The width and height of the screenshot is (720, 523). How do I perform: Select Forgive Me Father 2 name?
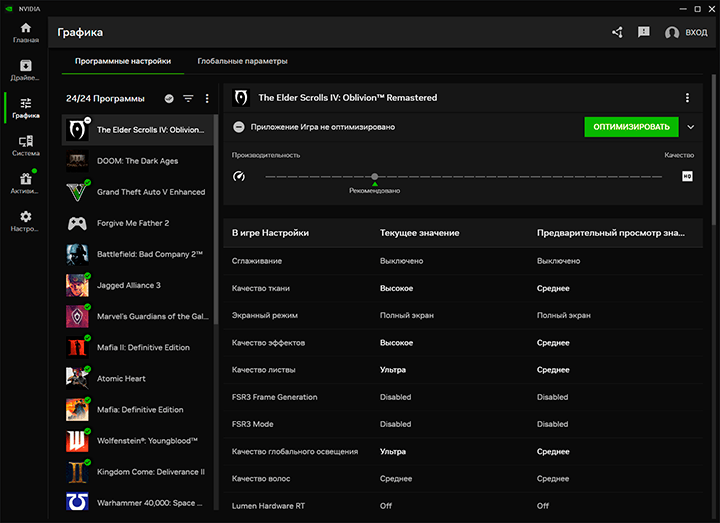coord(133,223)
